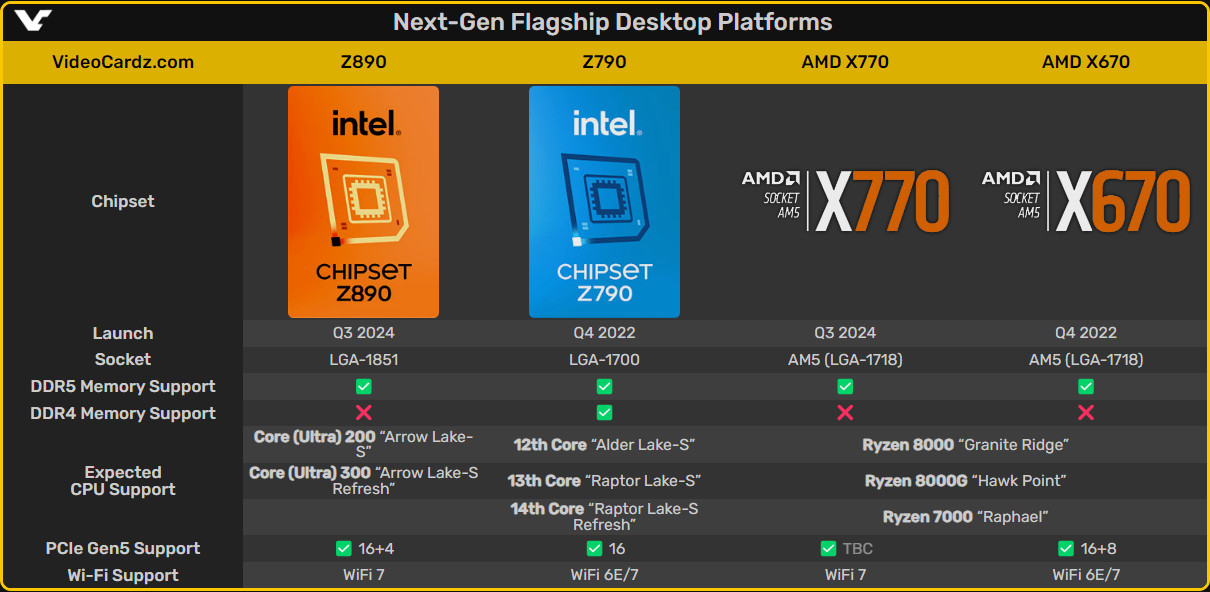Click AMD X770 PCIe Gen5 checkmark
This screenshot has height=592, width=1210.
tap(828, 548)
